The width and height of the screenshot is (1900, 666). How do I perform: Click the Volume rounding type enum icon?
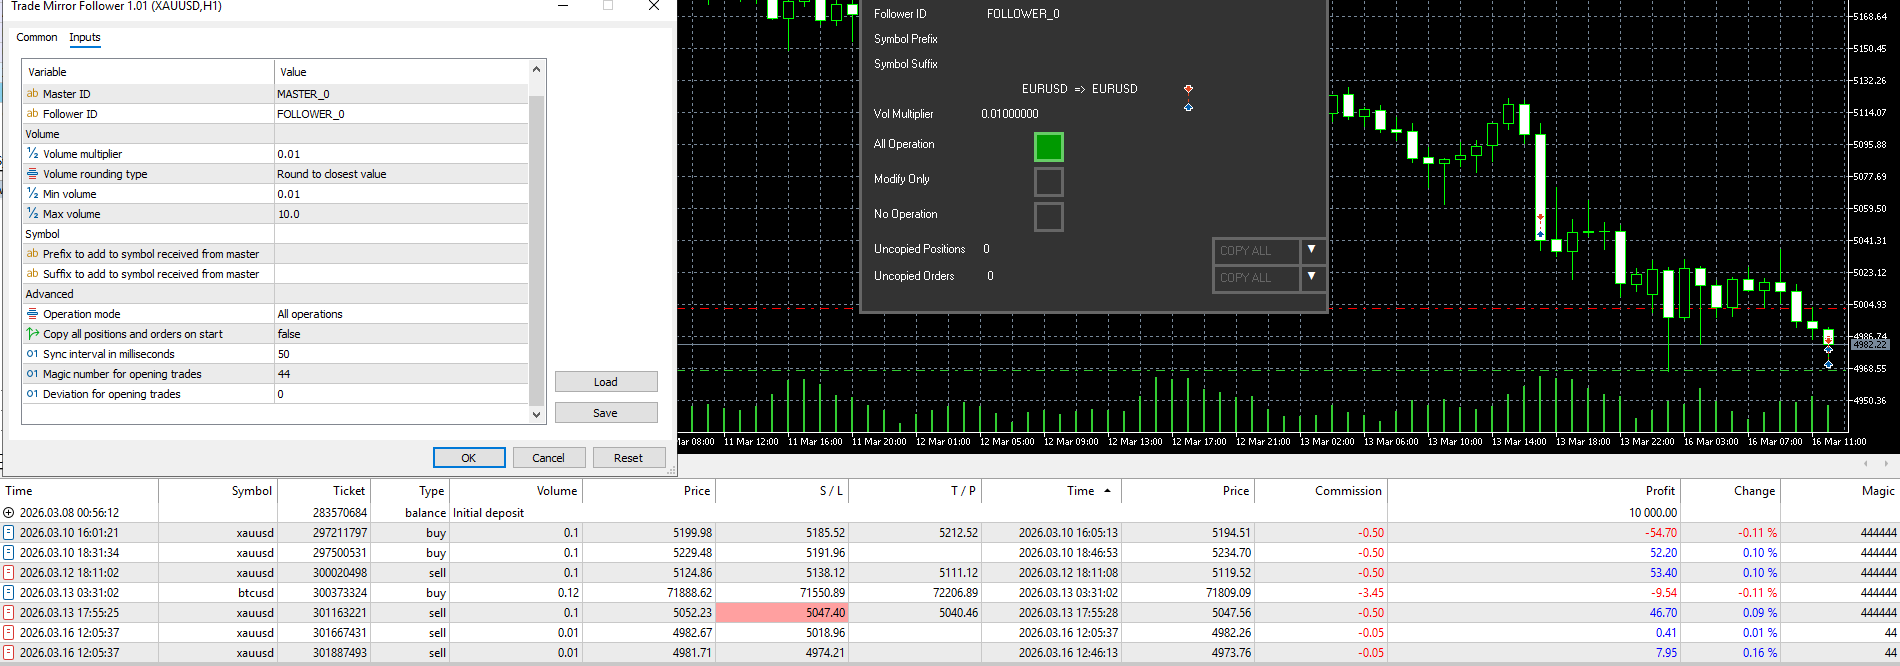[x=33, y=174]
